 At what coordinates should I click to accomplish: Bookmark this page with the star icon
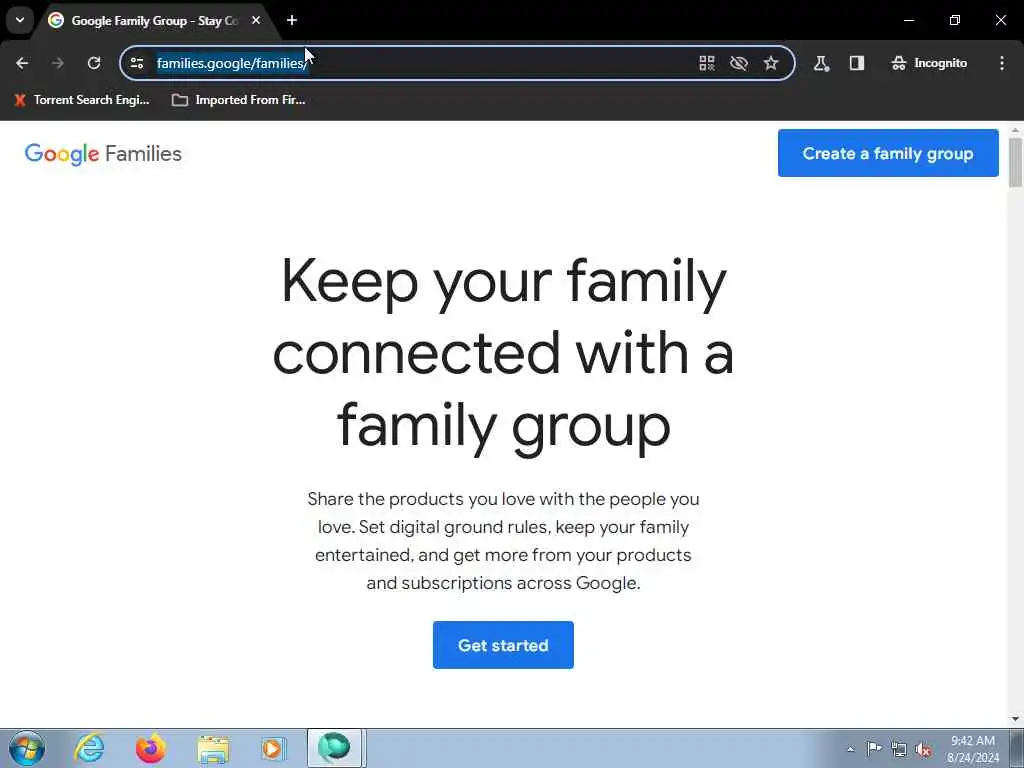pos(771,63)
